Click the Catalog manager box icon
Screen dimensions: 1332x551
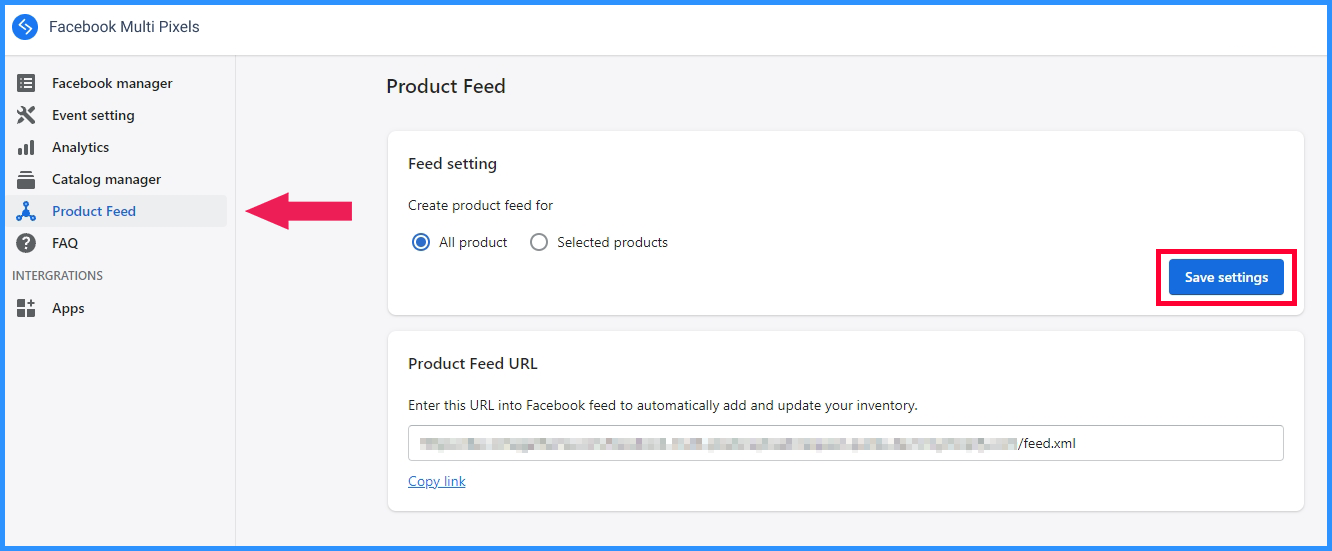click(x=26, y=179)
